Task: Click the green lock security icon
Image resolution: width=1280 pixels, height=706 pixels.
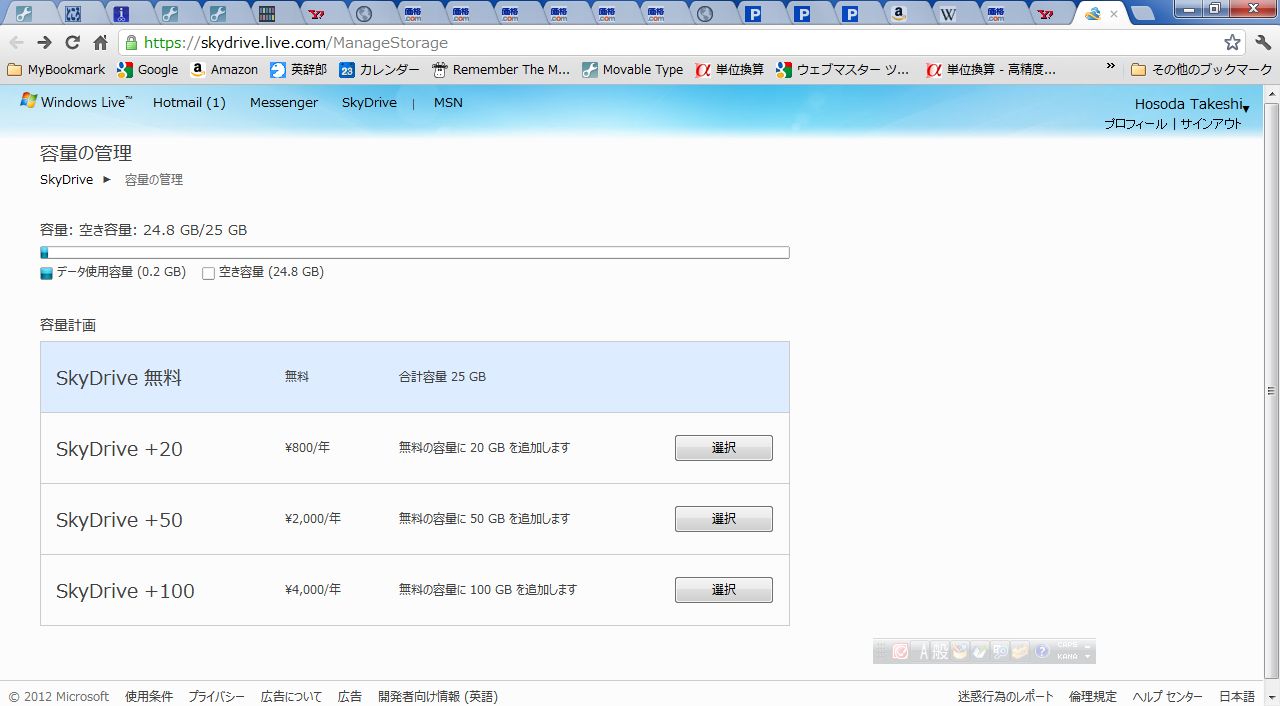Action: (131, 43)
